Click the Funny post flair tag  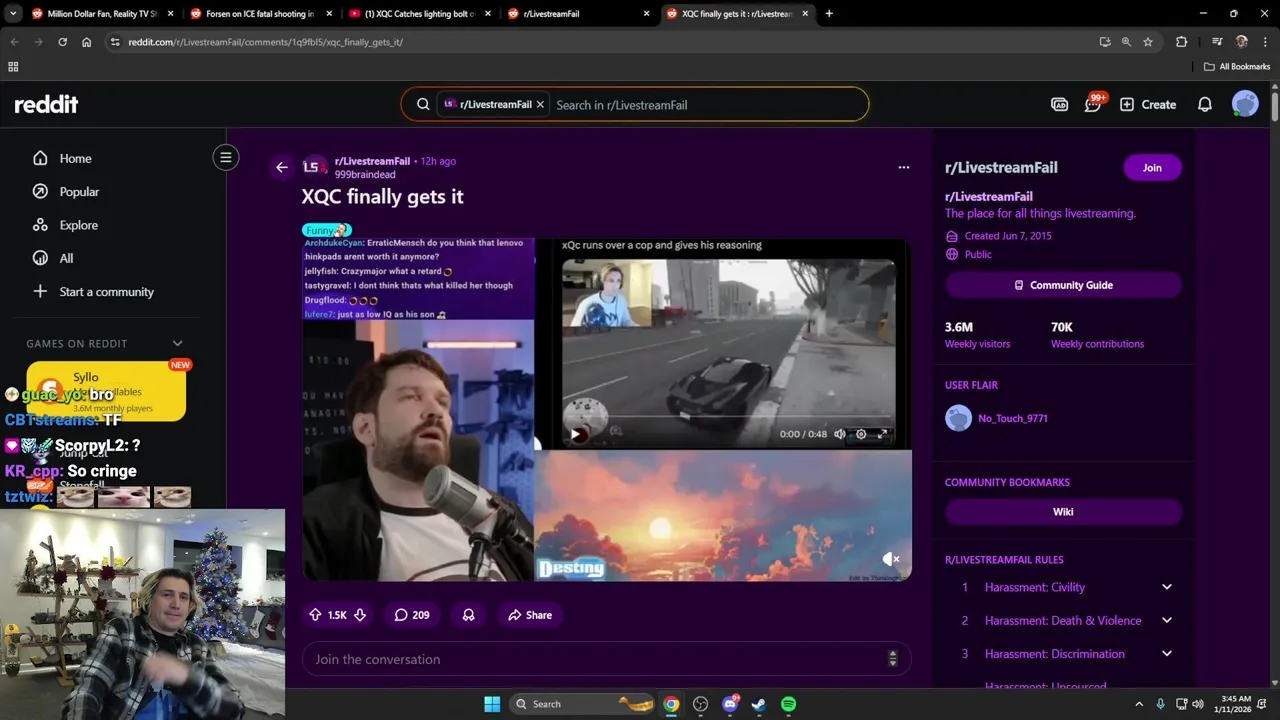coord(326,230)
